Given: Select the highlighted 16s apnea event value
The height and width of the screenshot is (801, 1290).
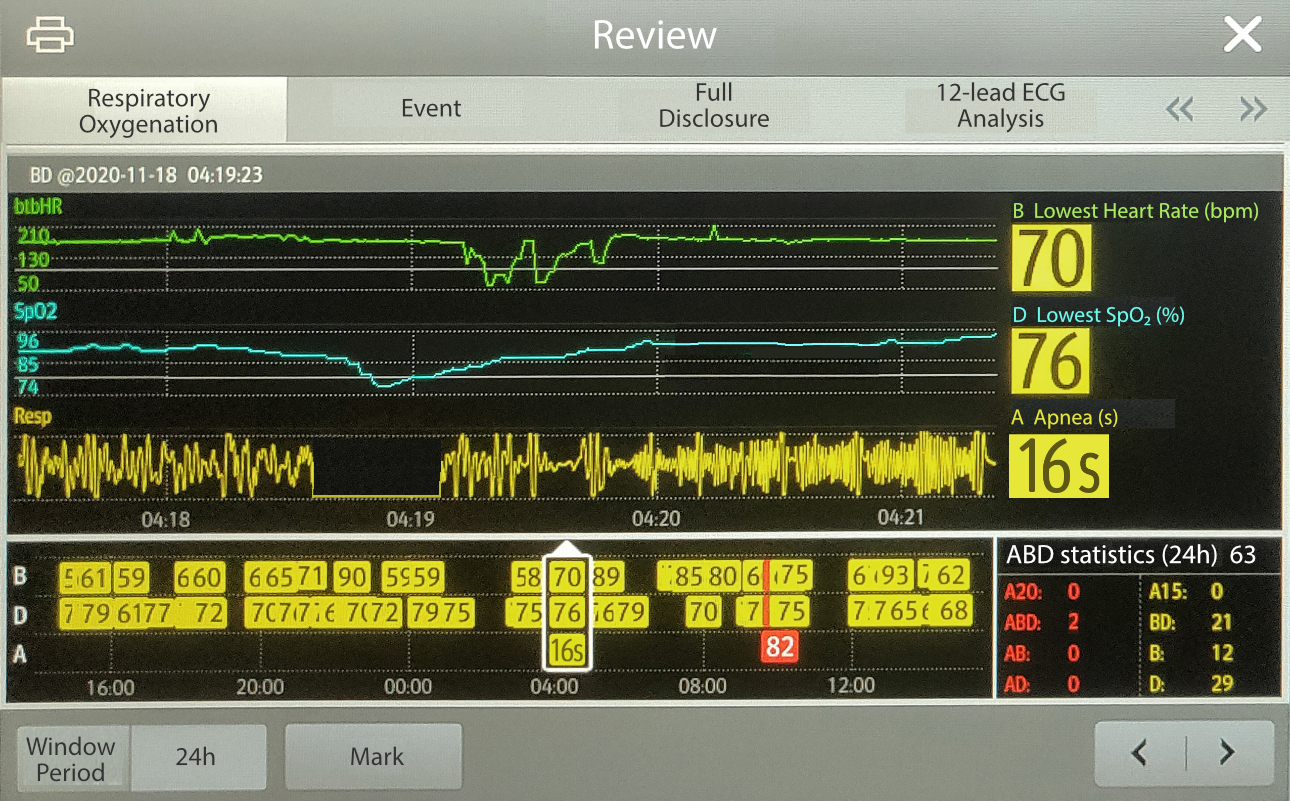Looking at the screenshot, I should 1058,465.
